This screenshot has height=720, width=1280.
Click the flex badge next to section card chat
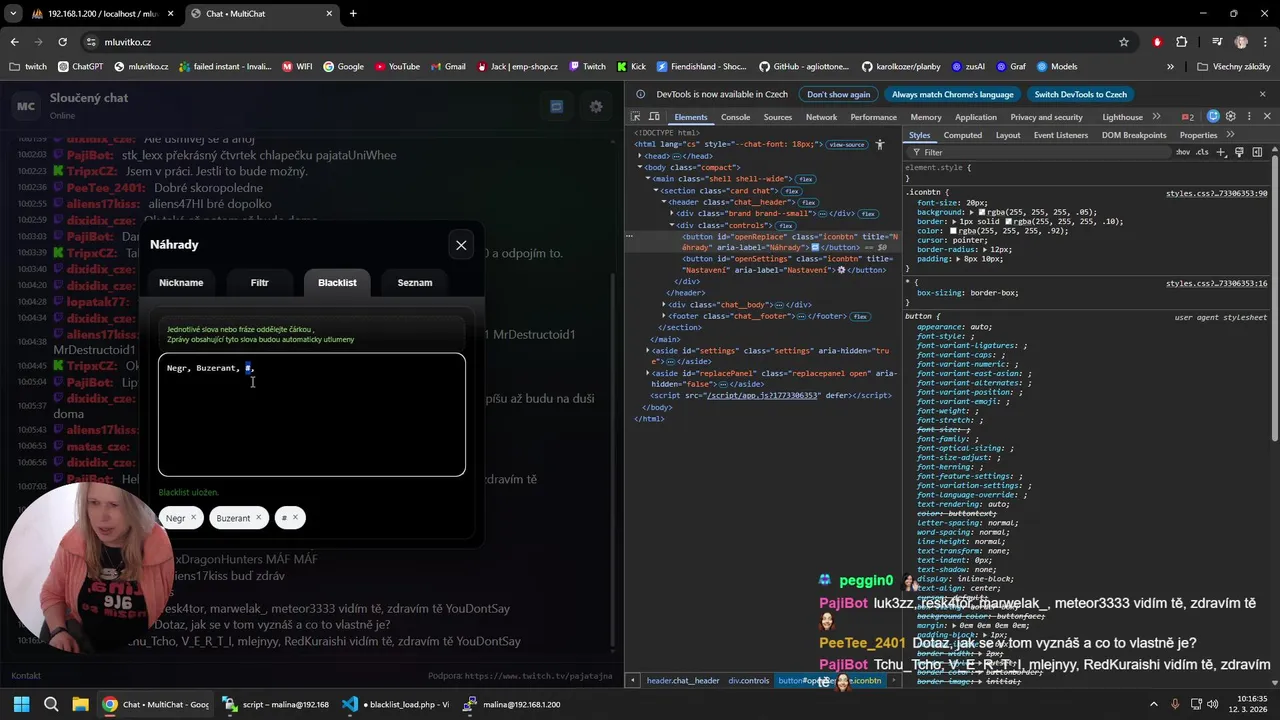pos(791,191)
